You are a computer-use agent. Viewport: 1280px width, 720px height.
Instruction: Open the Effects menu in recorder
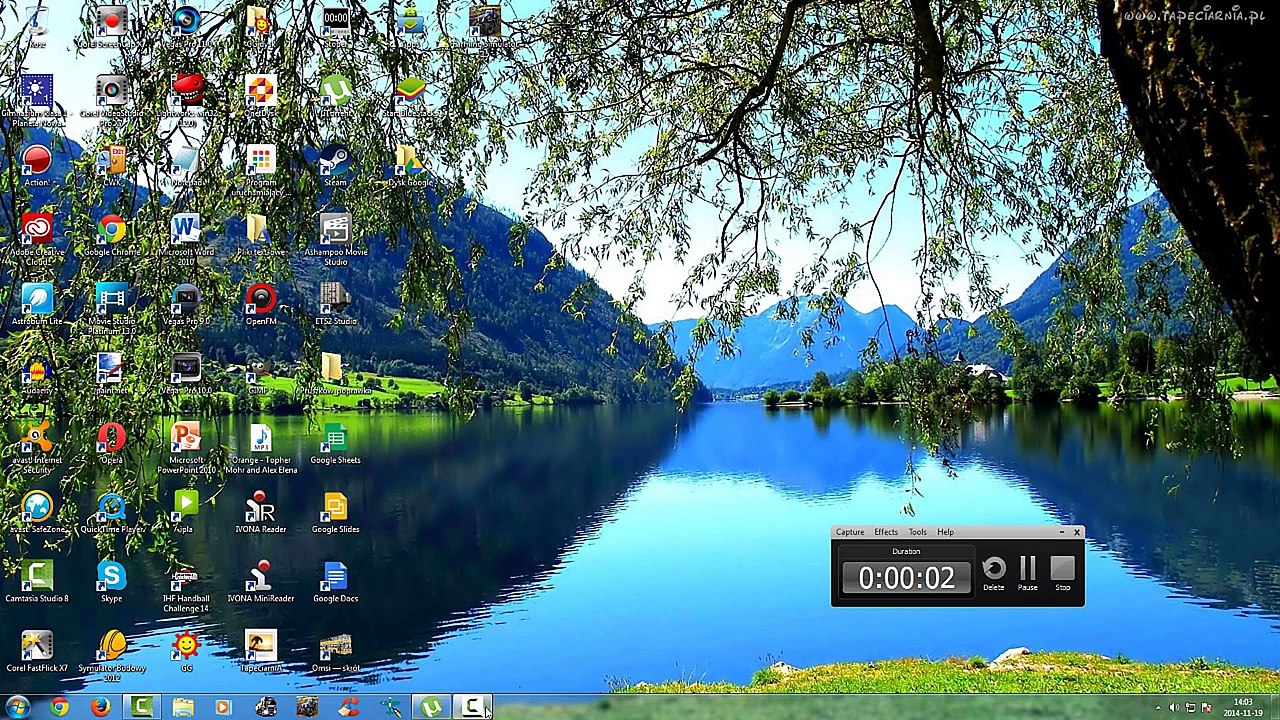point(885,532)
